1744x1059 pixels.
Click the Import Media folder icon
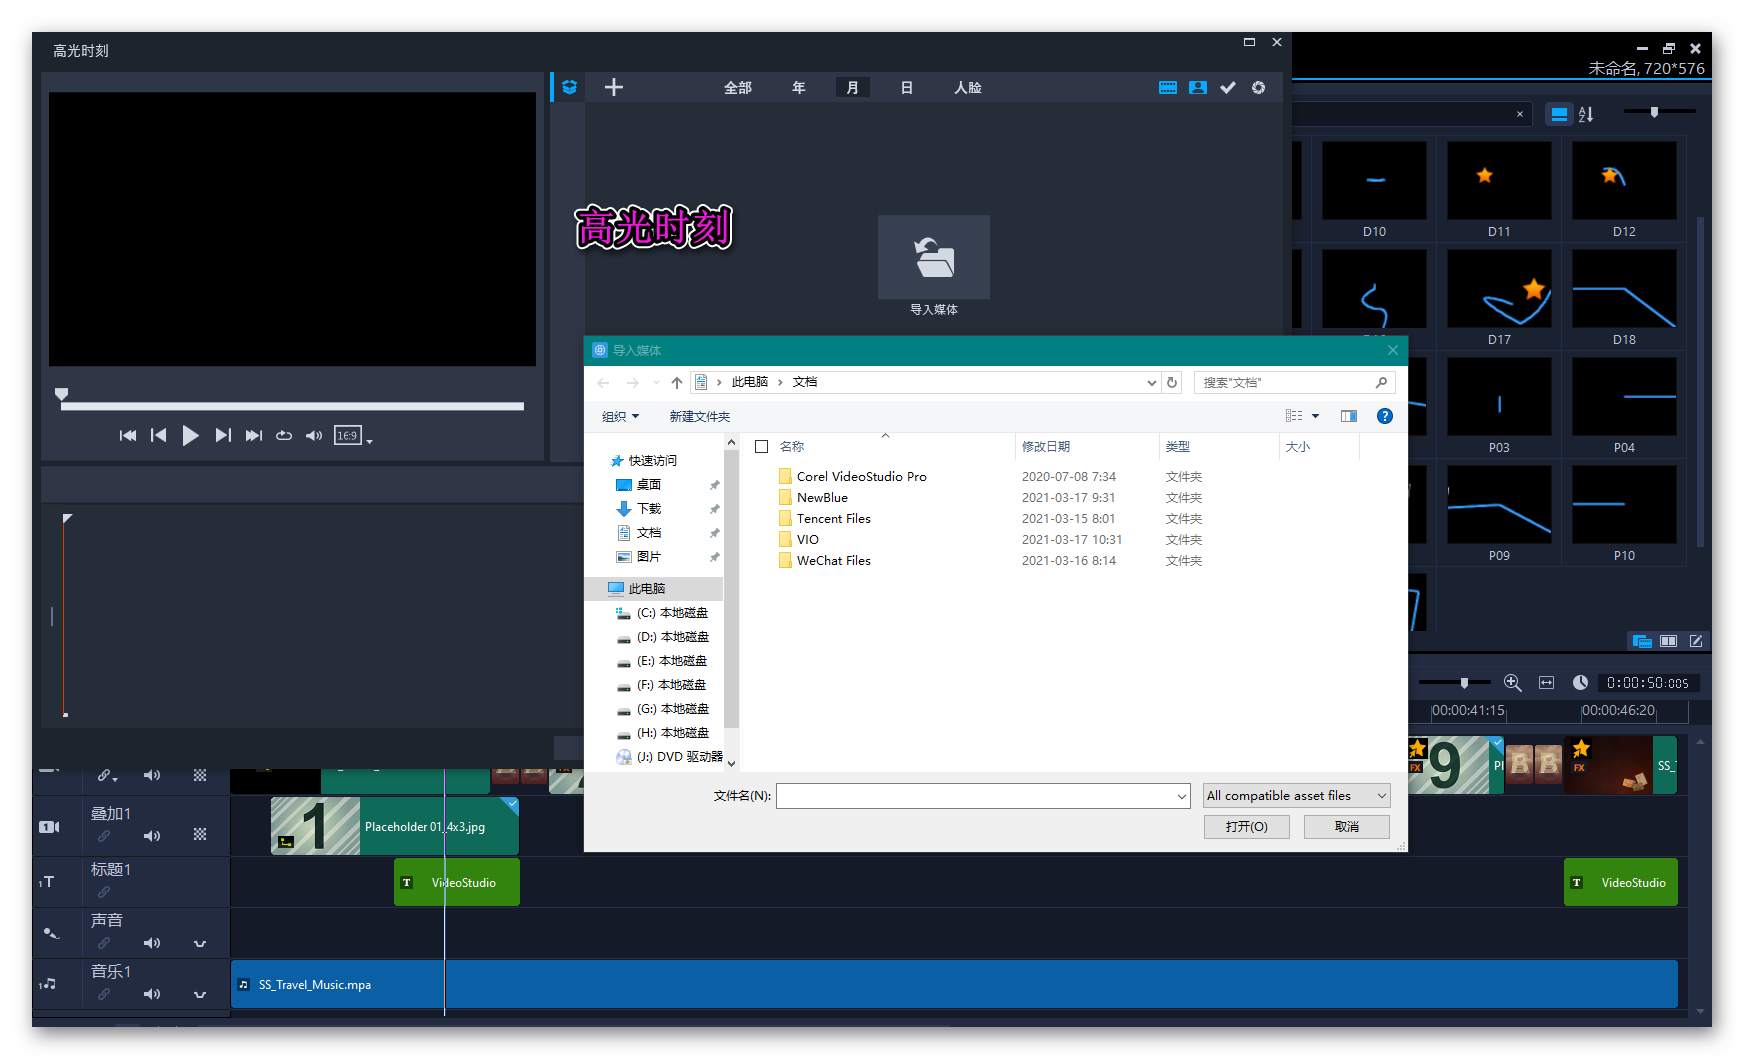[934, 257]
